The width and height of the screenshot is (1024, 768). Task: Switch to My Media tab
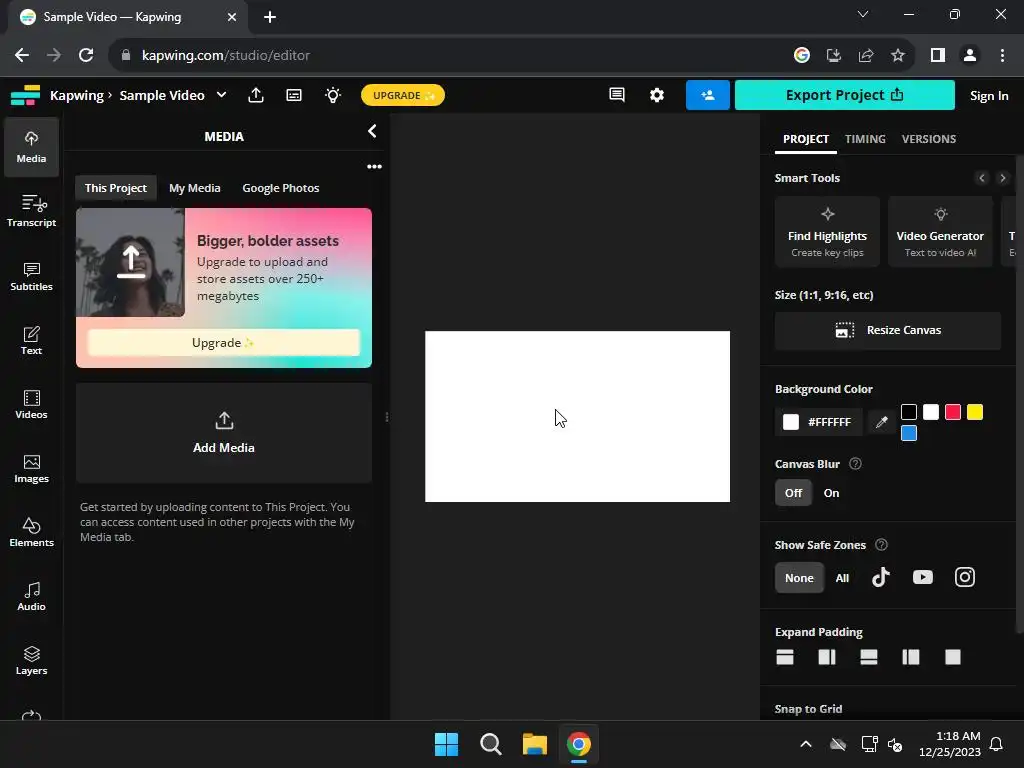(195, 188)
